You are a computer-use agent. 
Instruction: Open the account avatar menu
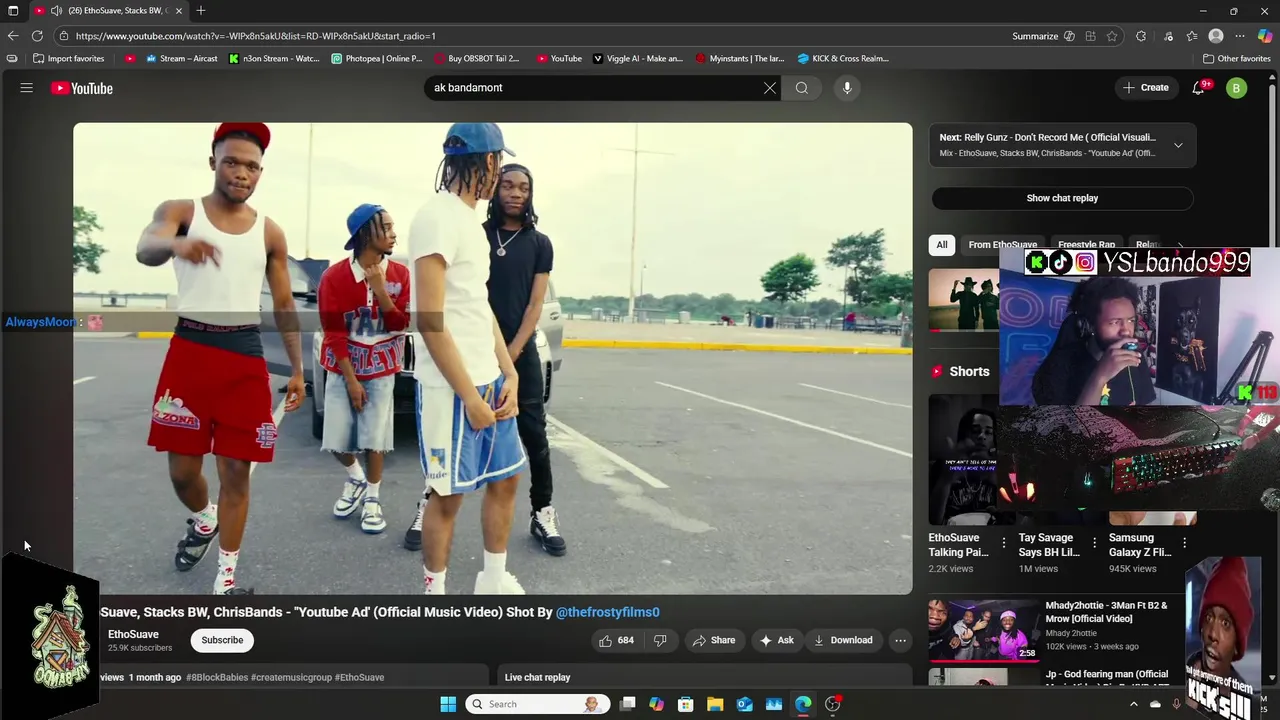click(x=1237, y=88)
